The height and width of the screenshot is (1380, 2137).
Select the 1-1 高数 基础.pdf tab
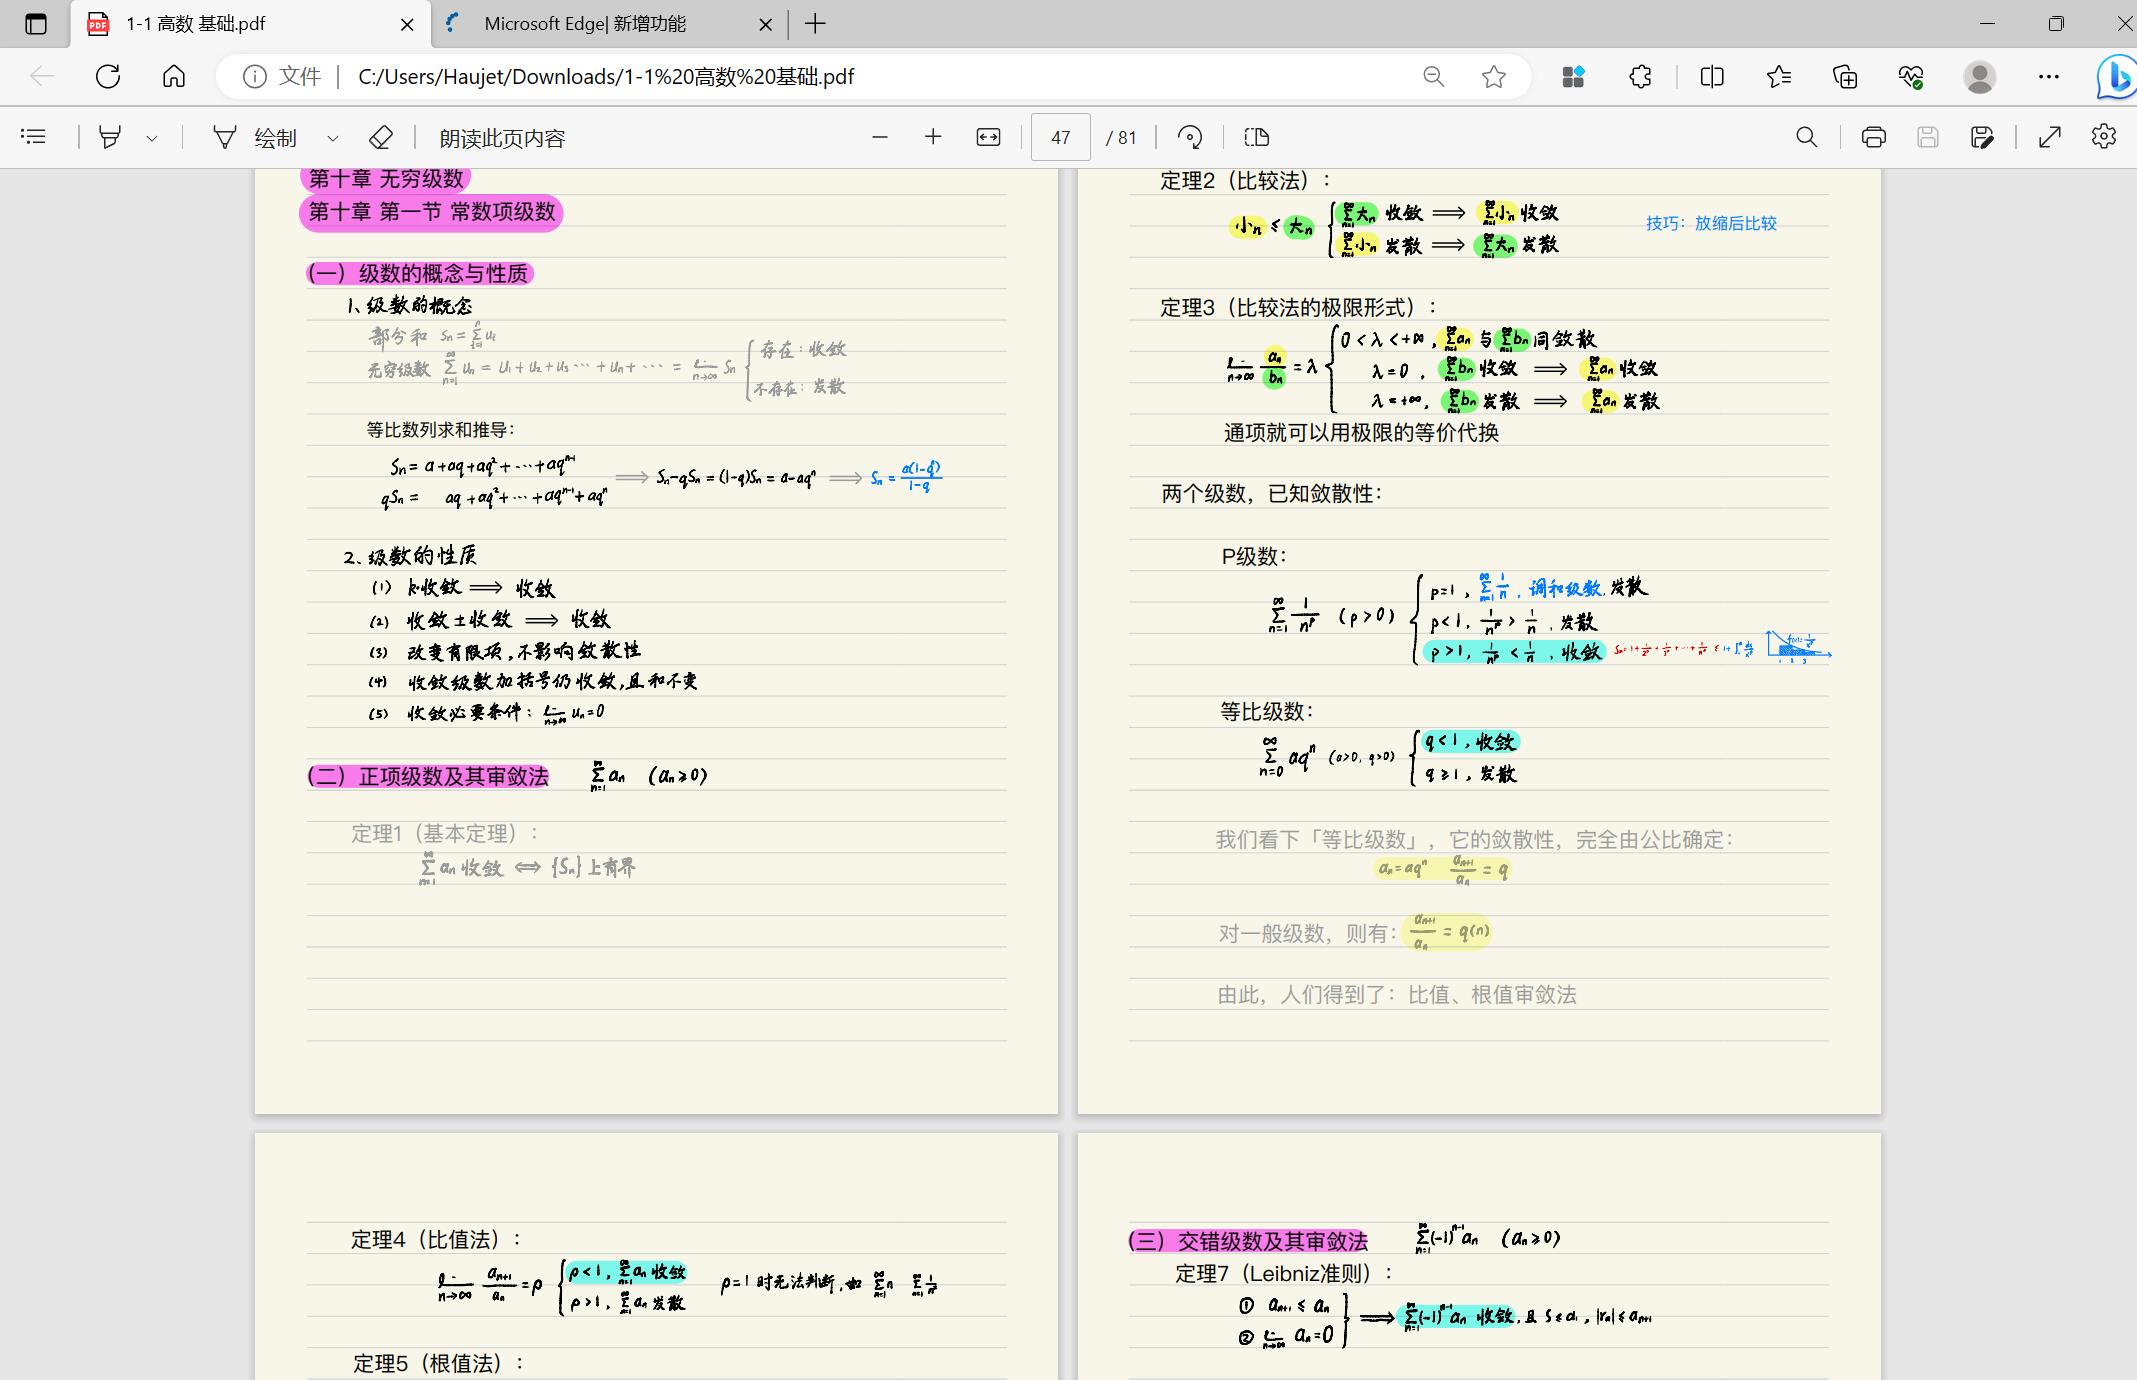pos(196,24)
